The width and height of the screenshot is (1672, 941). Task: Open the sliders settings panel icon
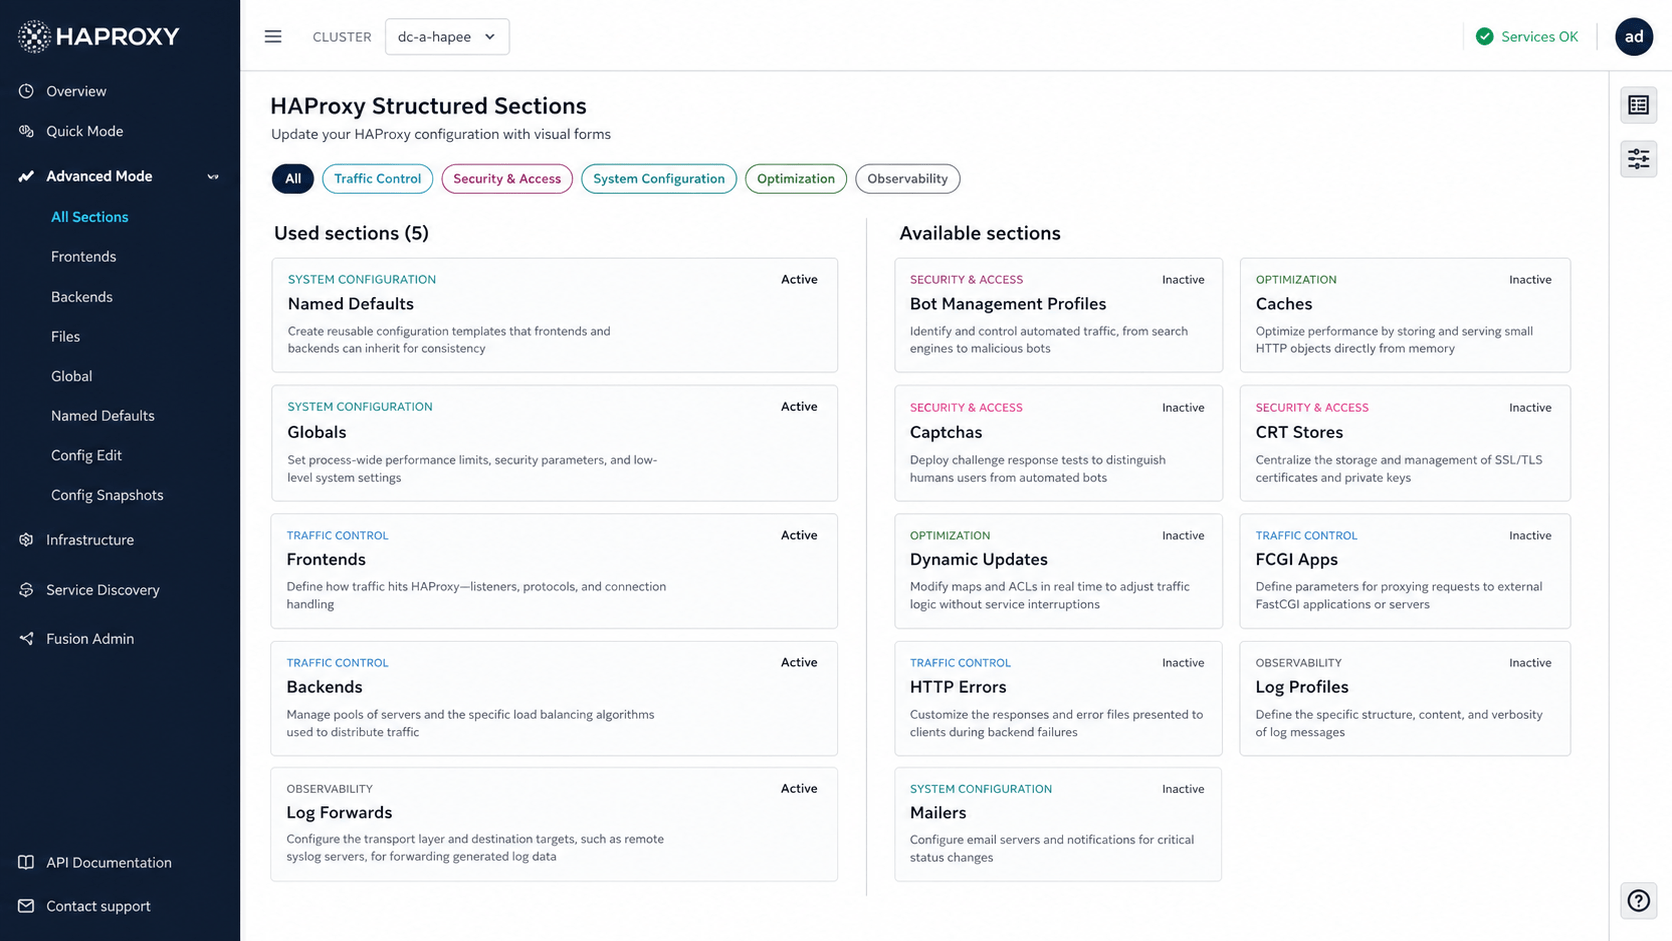click(1638, 159)
